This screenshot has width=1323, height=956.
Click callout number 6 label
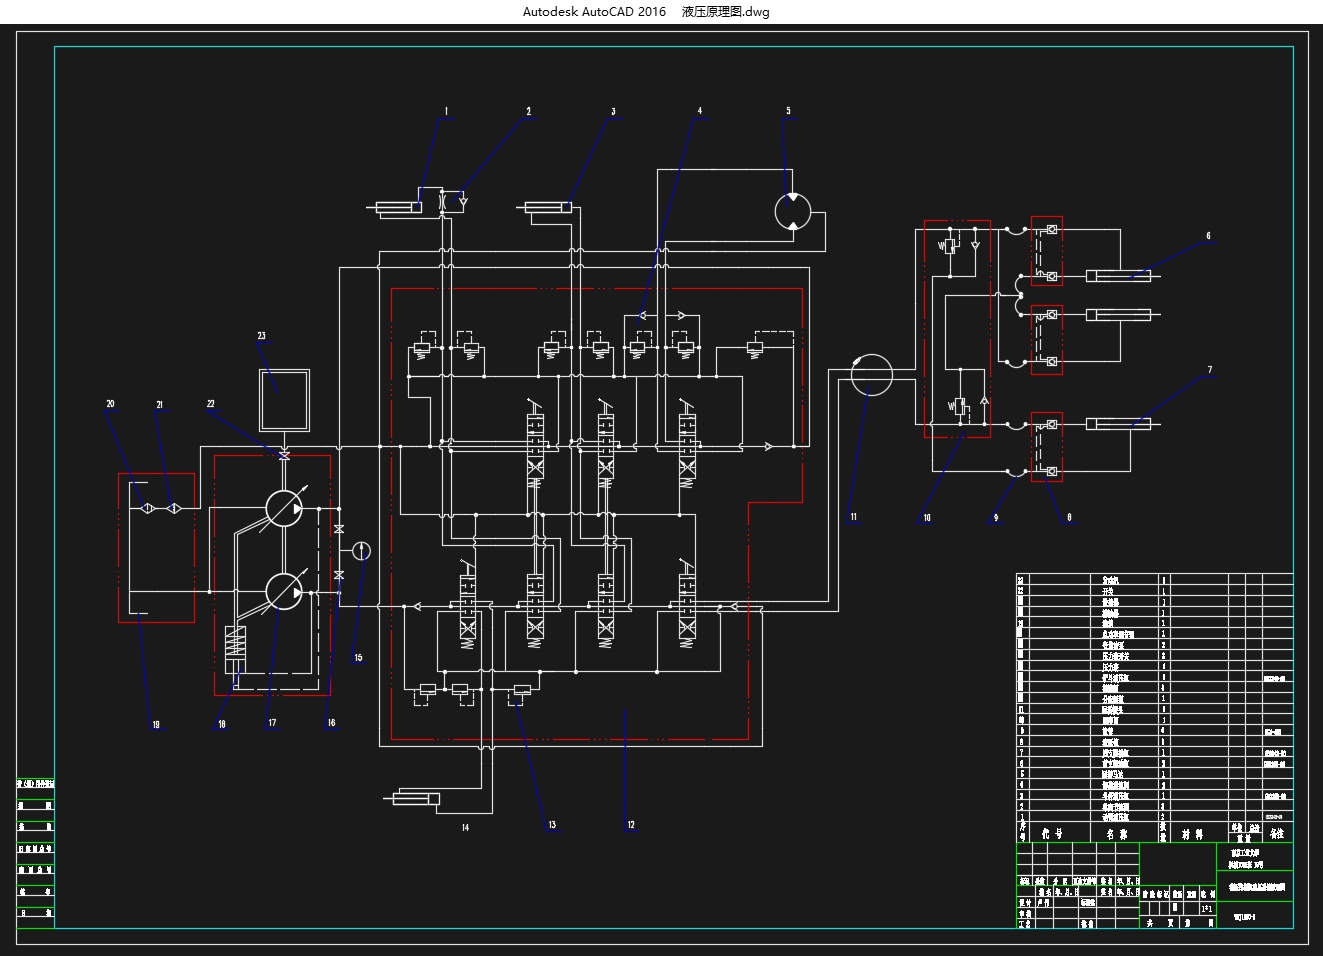(x=1208, y=237)
